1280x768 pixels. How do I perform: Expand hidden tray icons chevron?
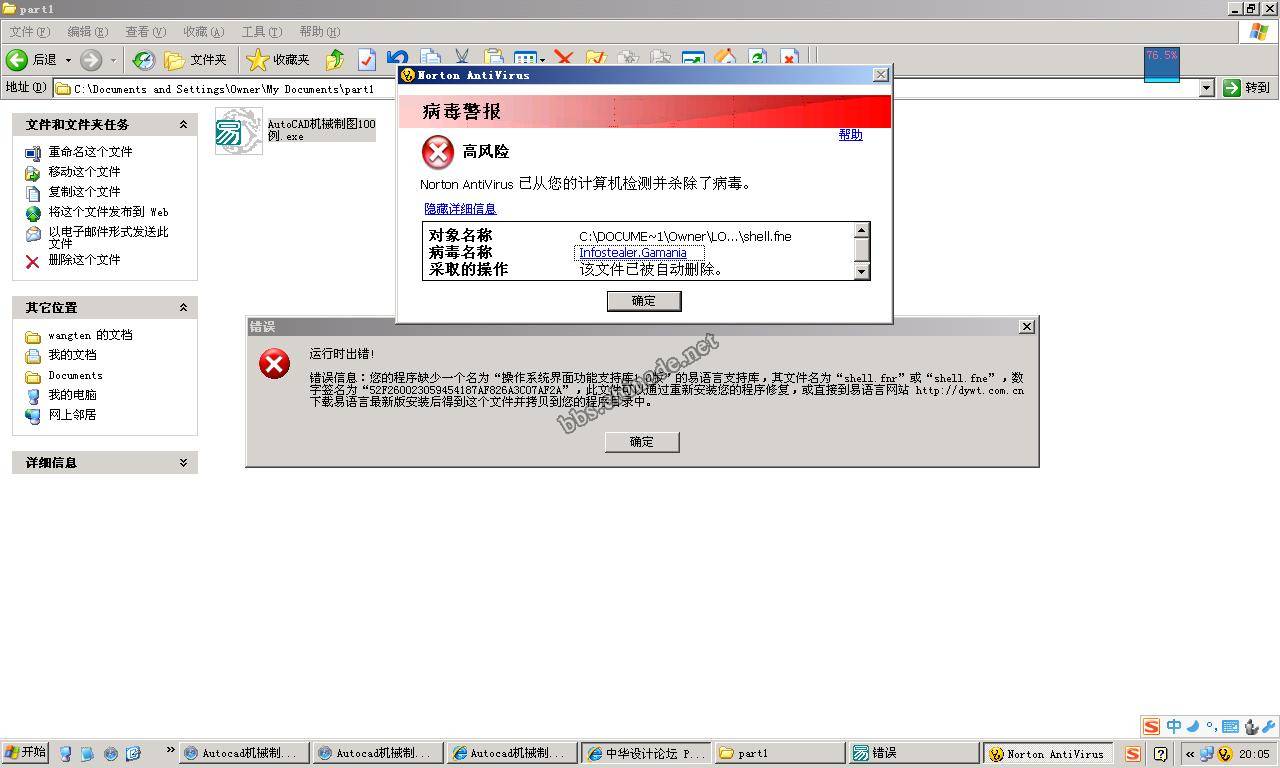pyautogui.click(x=1190, y=754)
